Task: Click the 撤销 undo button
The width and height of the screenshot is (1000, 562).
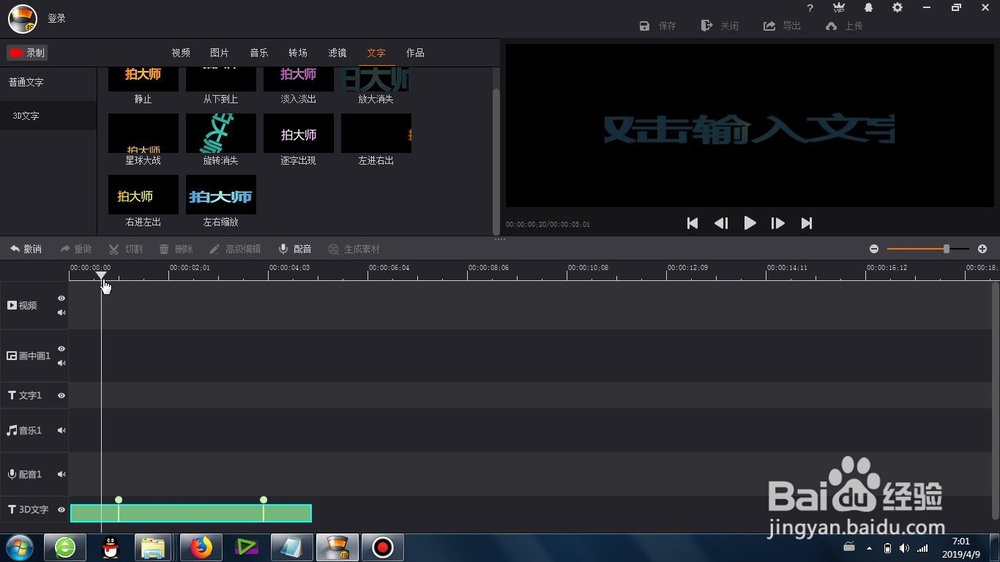Action: tap(26, 249)
